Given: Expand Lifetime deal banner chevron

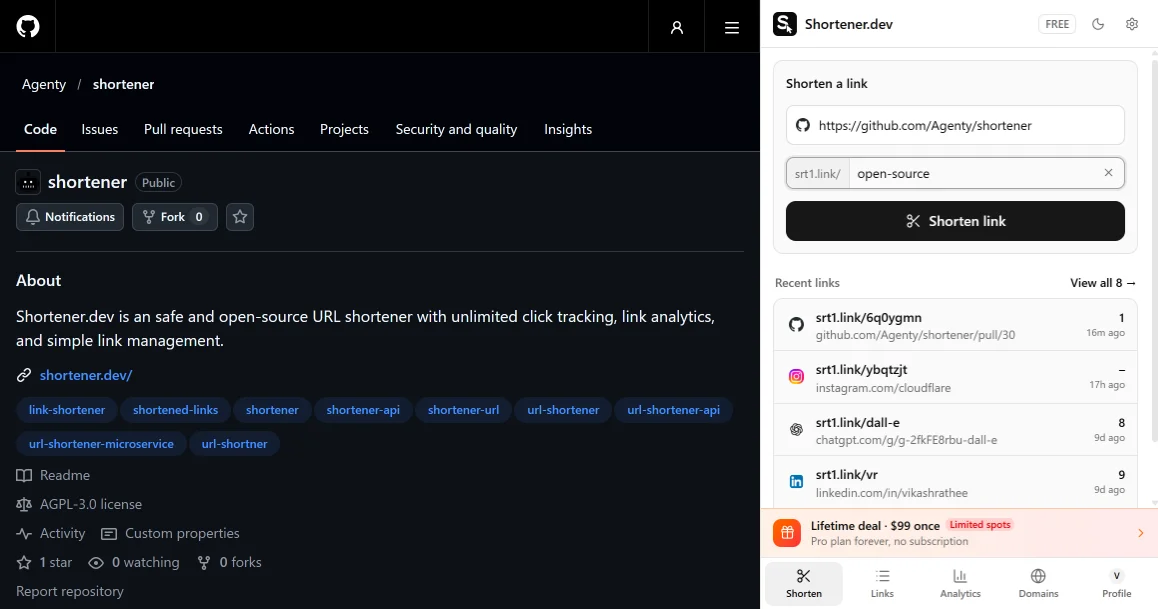Looking at the screenshot, I should pos(1140,532).
